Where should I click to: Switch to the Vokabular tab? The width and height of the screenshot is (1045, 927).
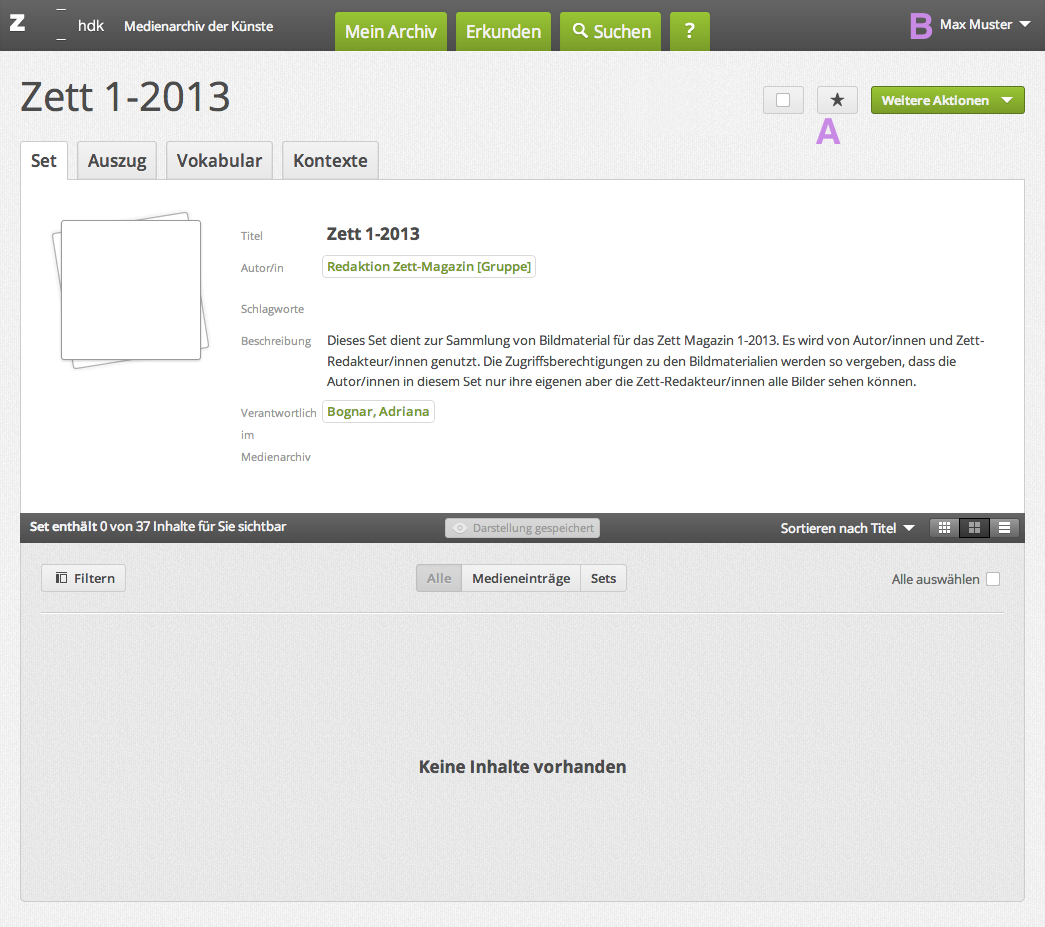[x=219, y=160]
